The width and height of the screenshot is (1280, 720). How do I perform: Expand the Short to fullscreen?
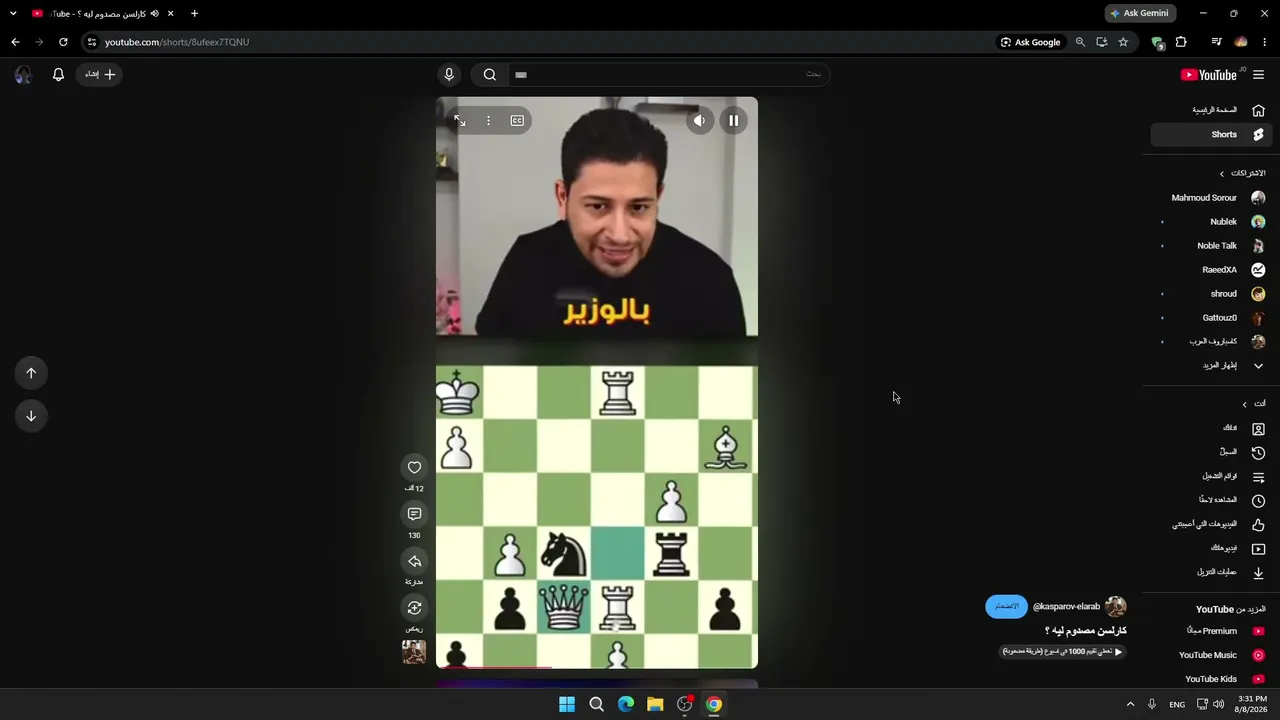click(x=459, y=121)
